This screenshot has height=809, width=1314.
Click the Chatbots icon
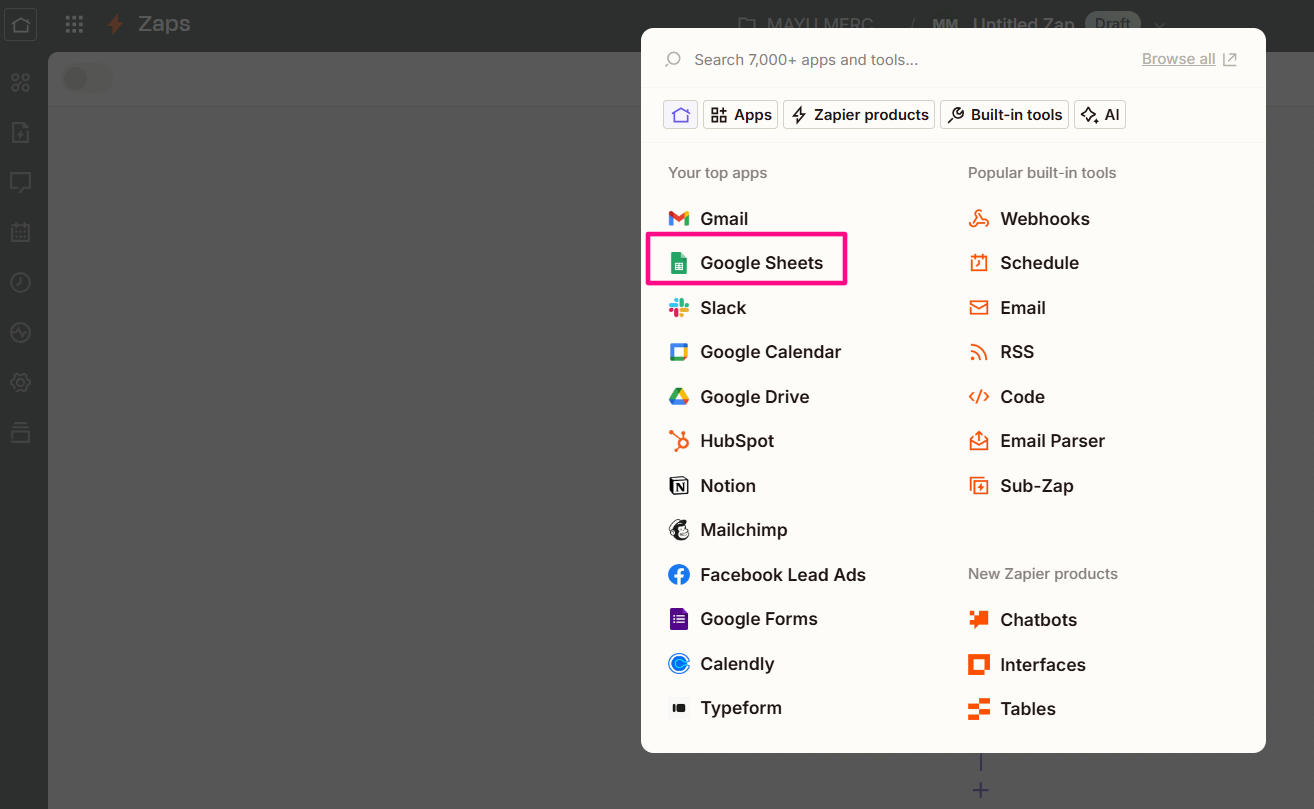(979, 620)
